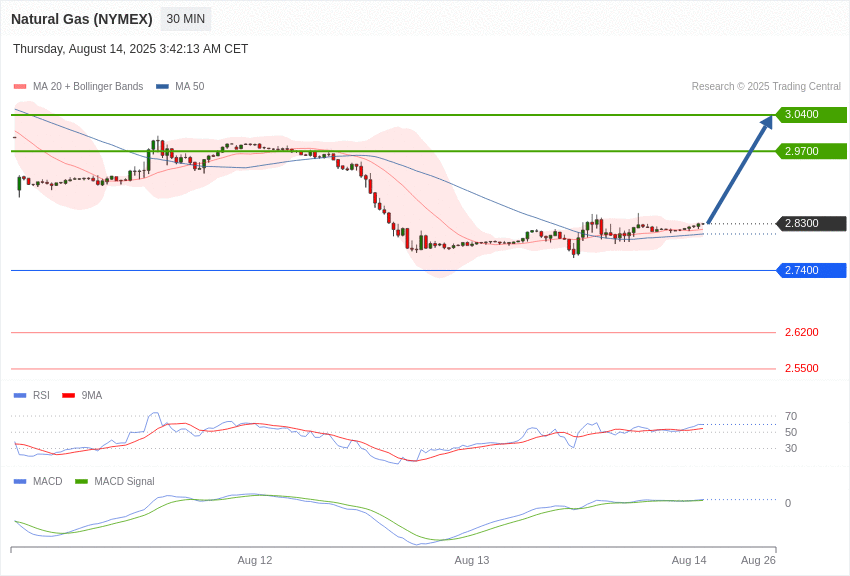Click the 30 MIN timeframe badge
Image resolution: width=850 pixels, height=576 pixels.
pos(185,19)
